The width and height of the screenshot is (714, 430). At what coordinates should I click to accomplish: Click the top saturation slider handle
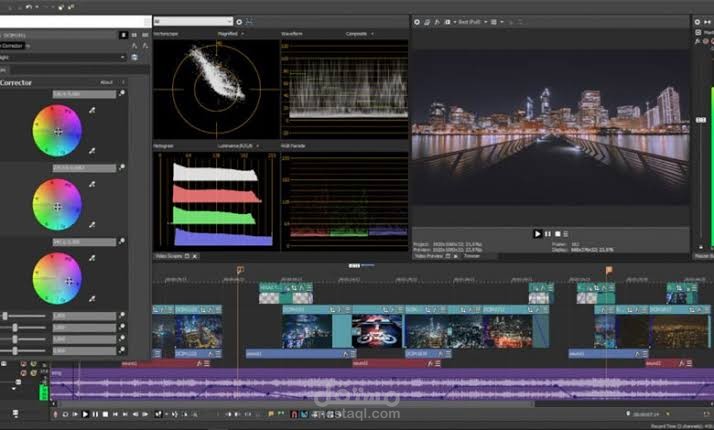[5, 316]
